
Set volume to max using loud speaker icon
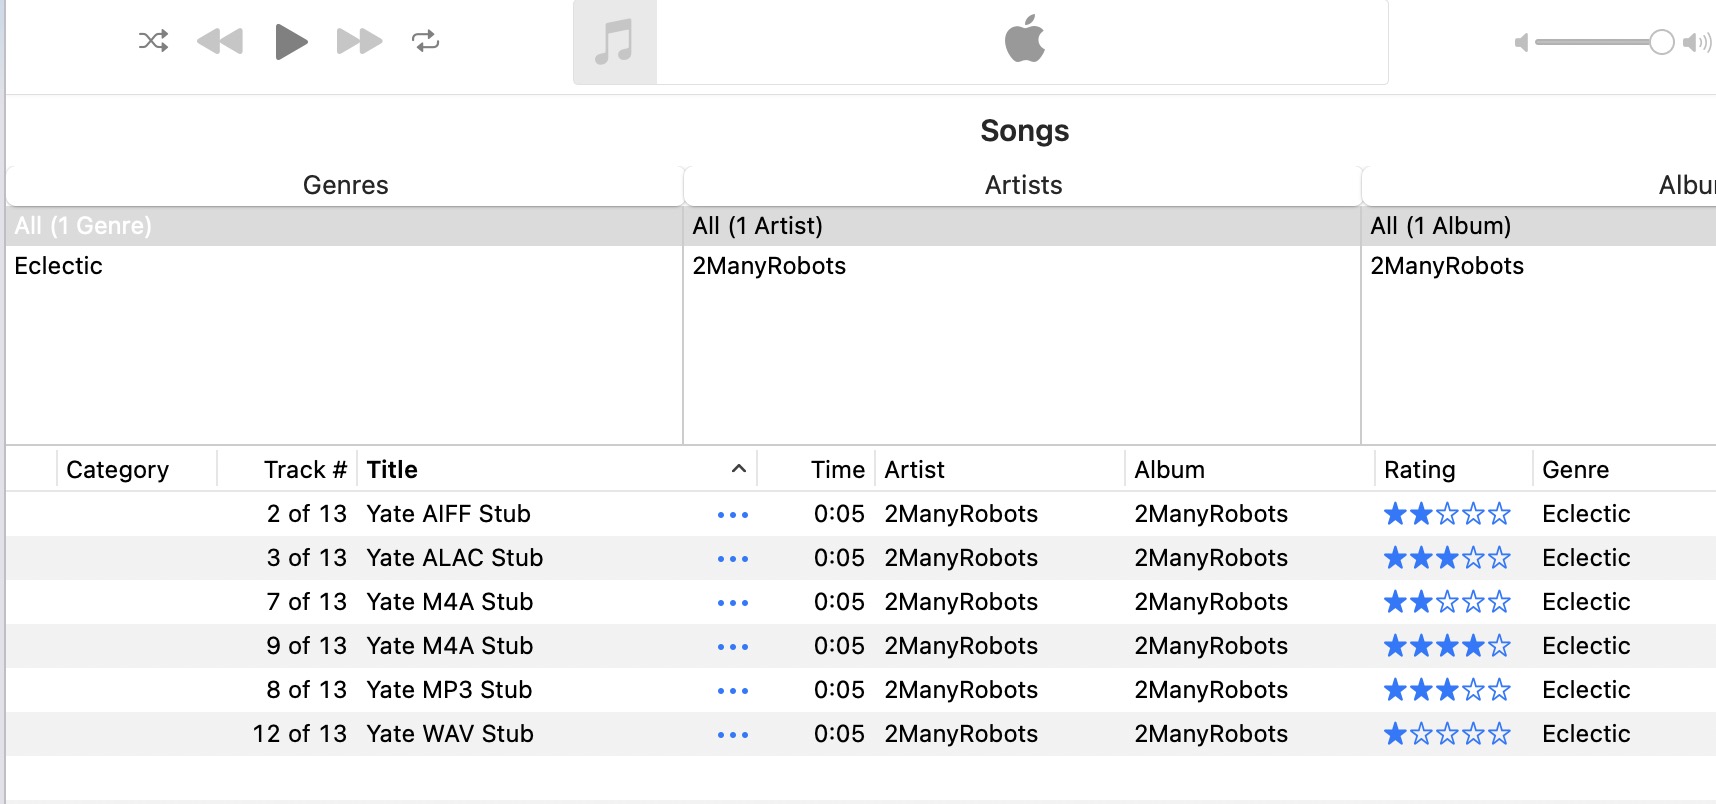pyautogui.click(x=1697, y=43)
